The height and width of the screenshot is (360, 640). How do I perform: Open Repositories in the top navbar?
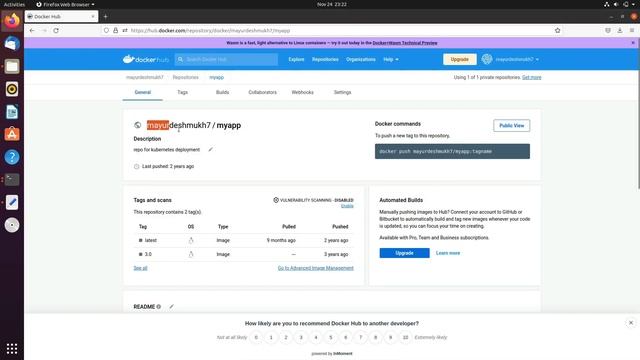click(325, 60)
